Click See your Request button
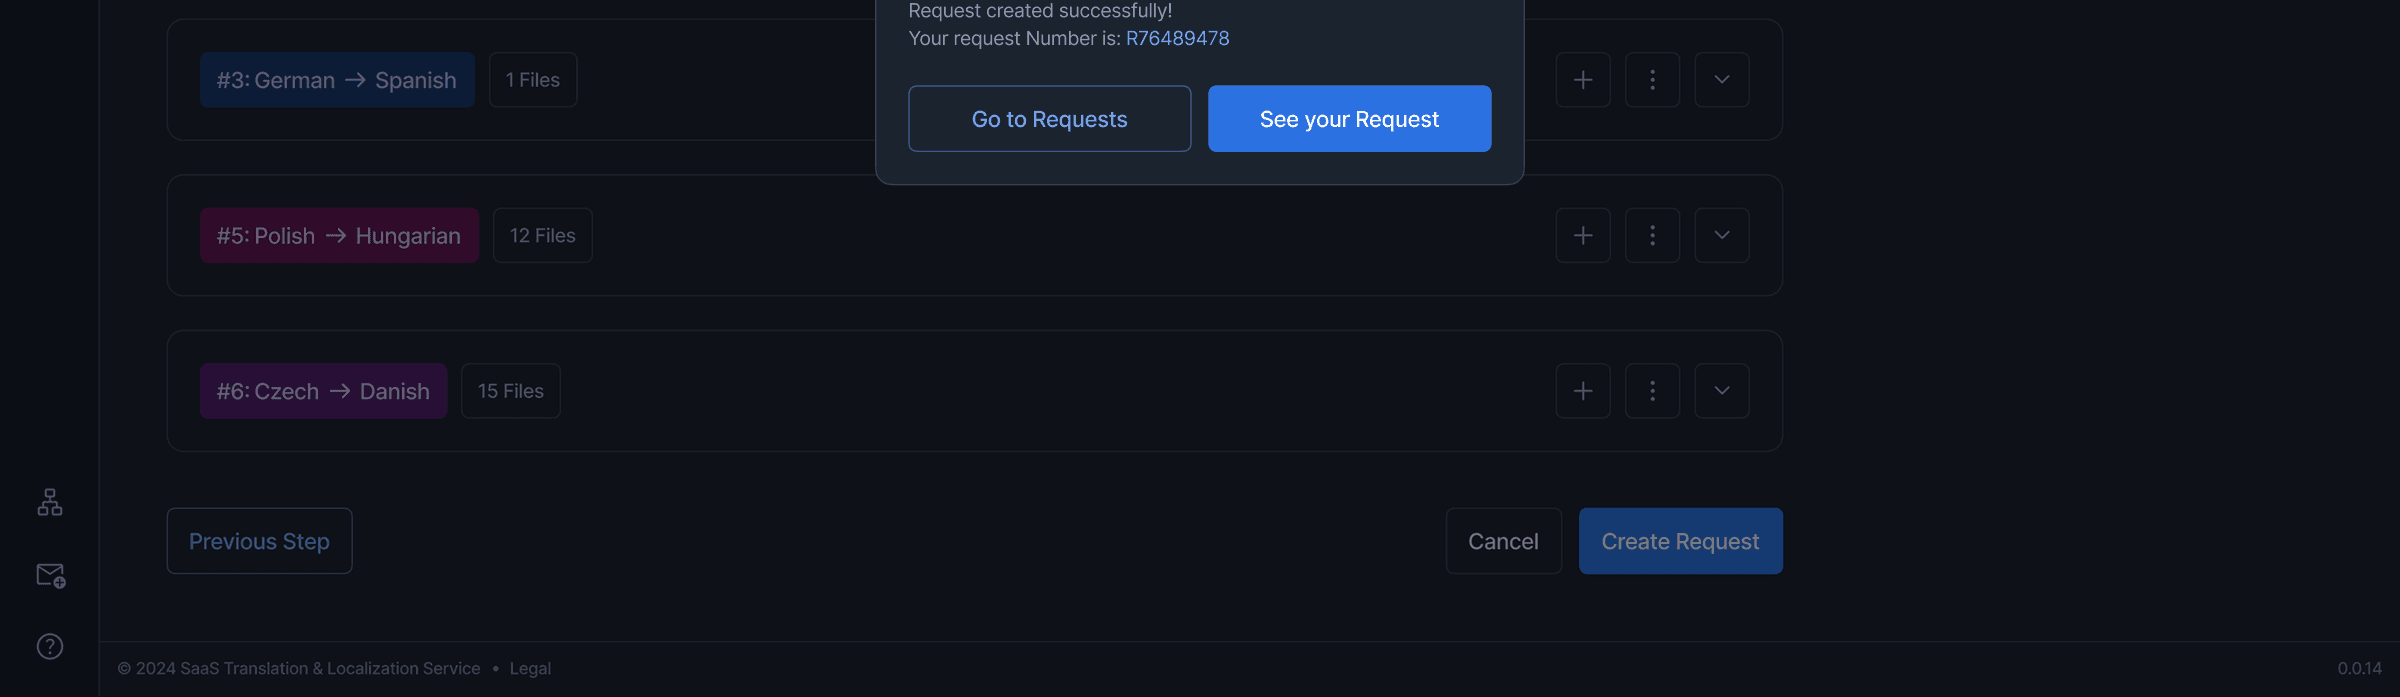The width and height of the screenshot is (2400, 697). tap(1349, 119)
